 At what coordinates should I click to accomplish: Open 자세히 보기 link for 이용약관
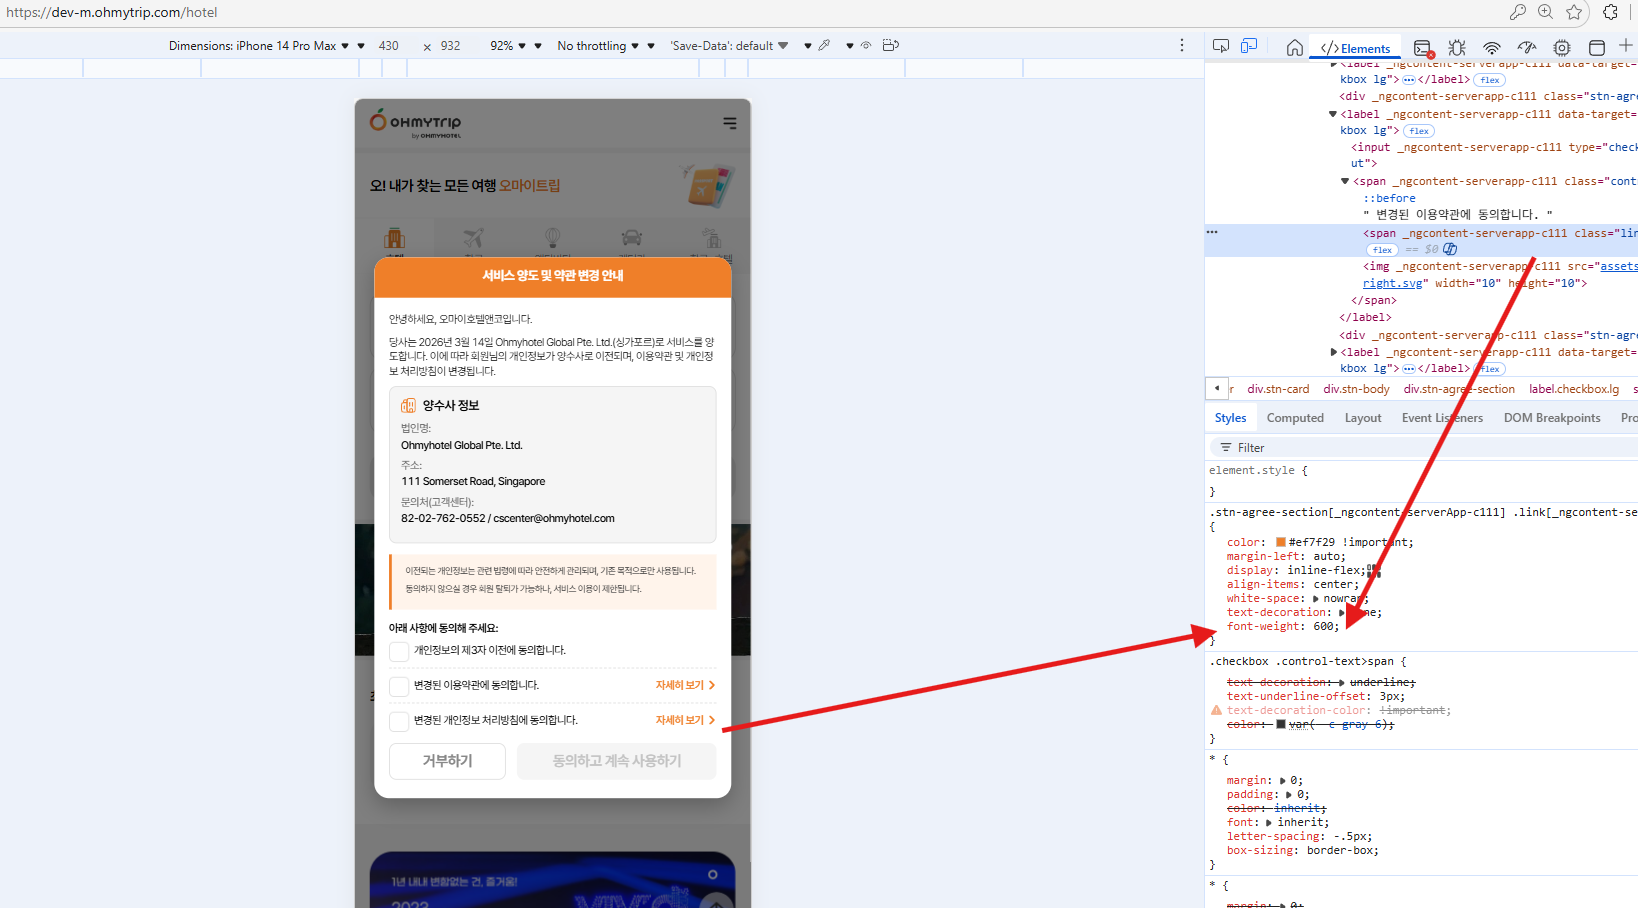click(x=685, y=686)
